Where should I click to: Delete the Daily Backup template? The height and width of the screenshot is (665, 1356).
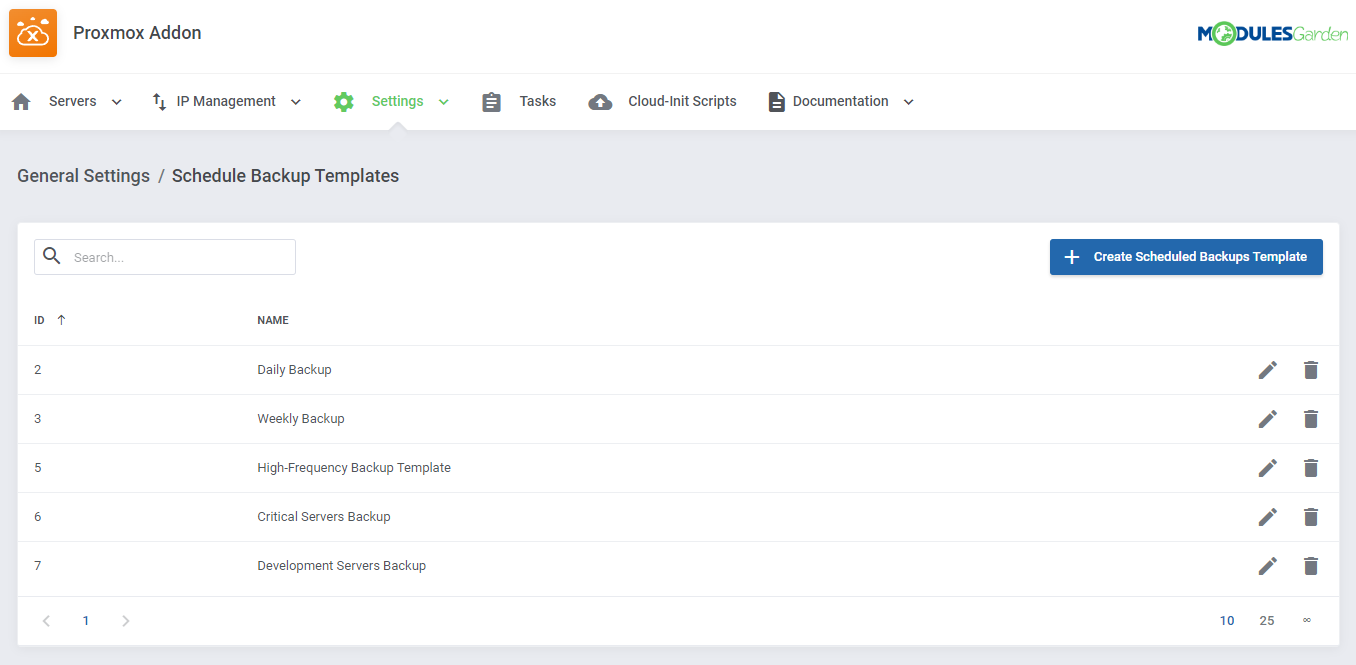point(1311,370)
